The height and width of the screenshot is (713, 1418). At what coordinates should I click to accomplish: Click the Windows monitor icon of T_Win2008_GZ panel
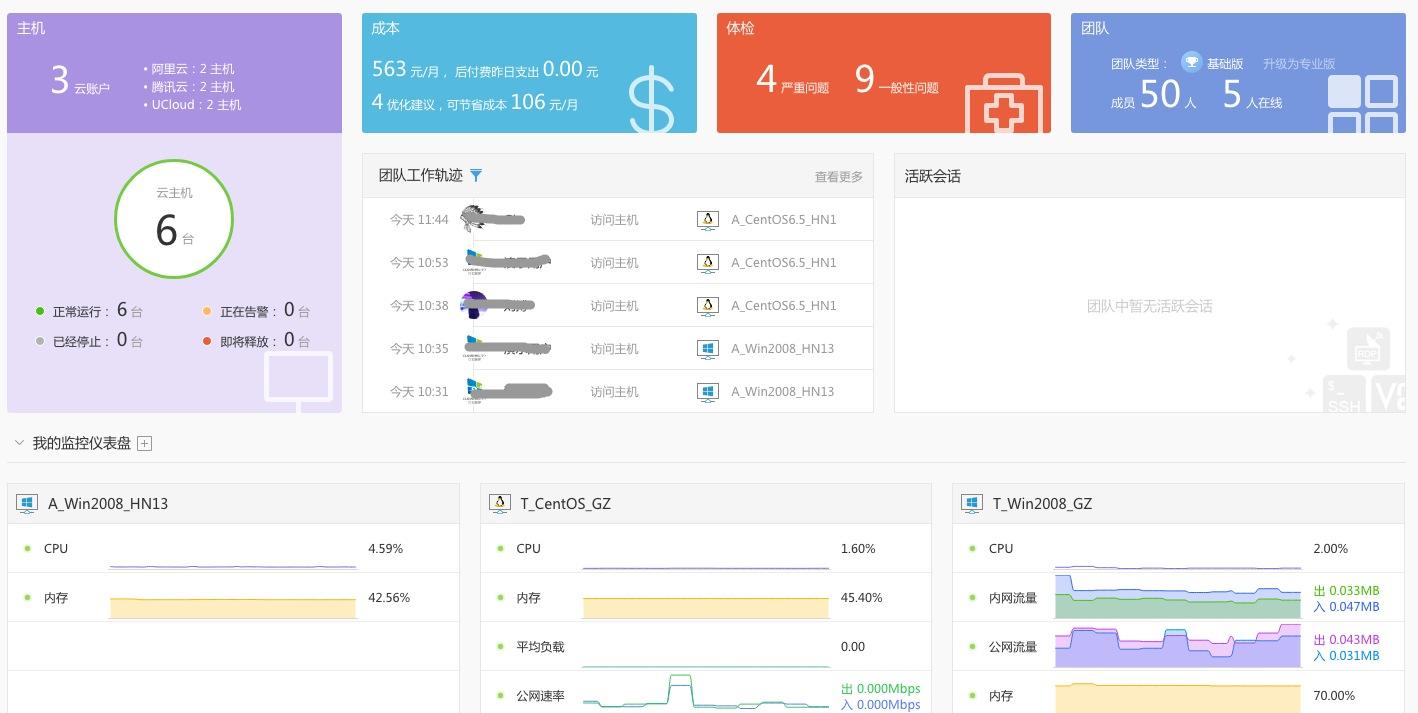pos(971,503)
